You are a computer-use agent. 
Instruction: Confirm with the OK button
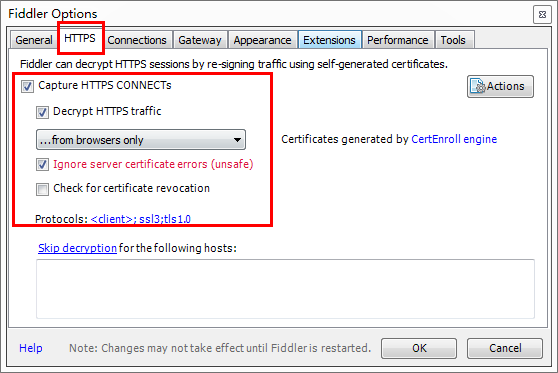[419, 348]
